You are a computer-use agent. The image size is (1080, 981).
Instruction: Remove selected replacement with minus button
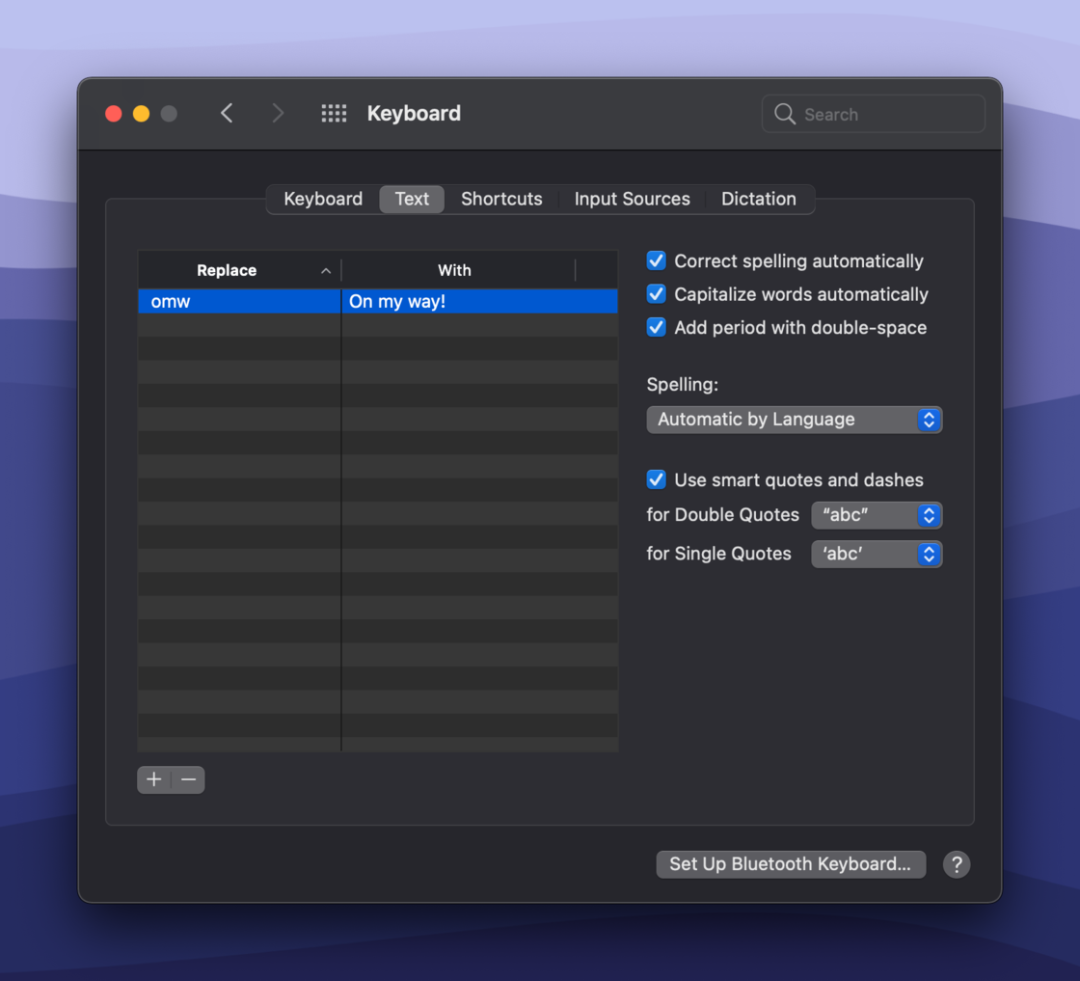(x=188, y=780)
